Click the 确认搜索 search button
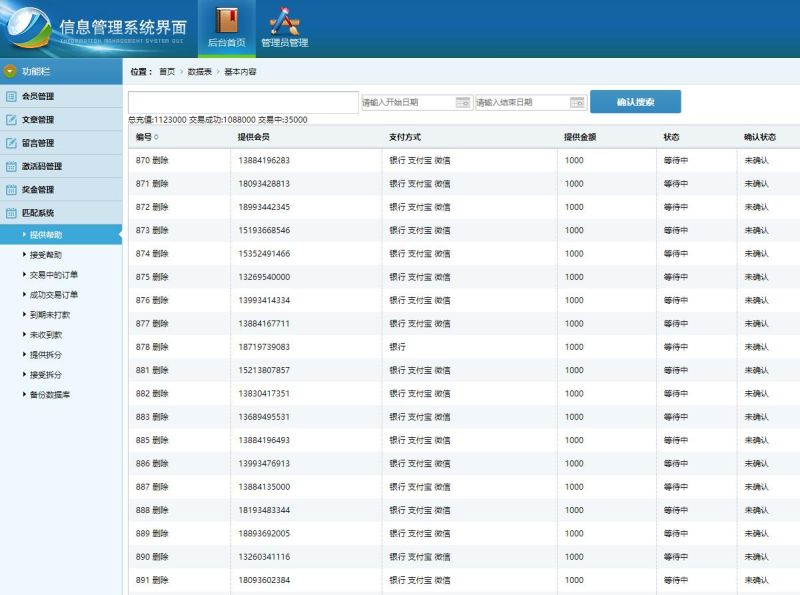Image resolution: width=800 pixels, height=595 pixels. (636, 101)
